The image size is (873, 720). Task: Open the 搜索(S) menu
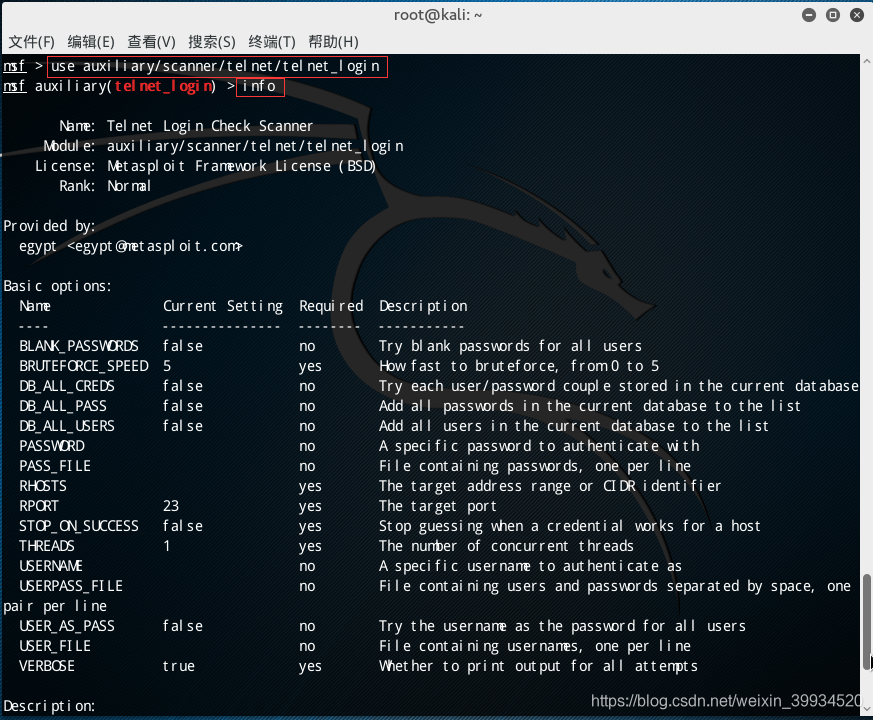212,42
